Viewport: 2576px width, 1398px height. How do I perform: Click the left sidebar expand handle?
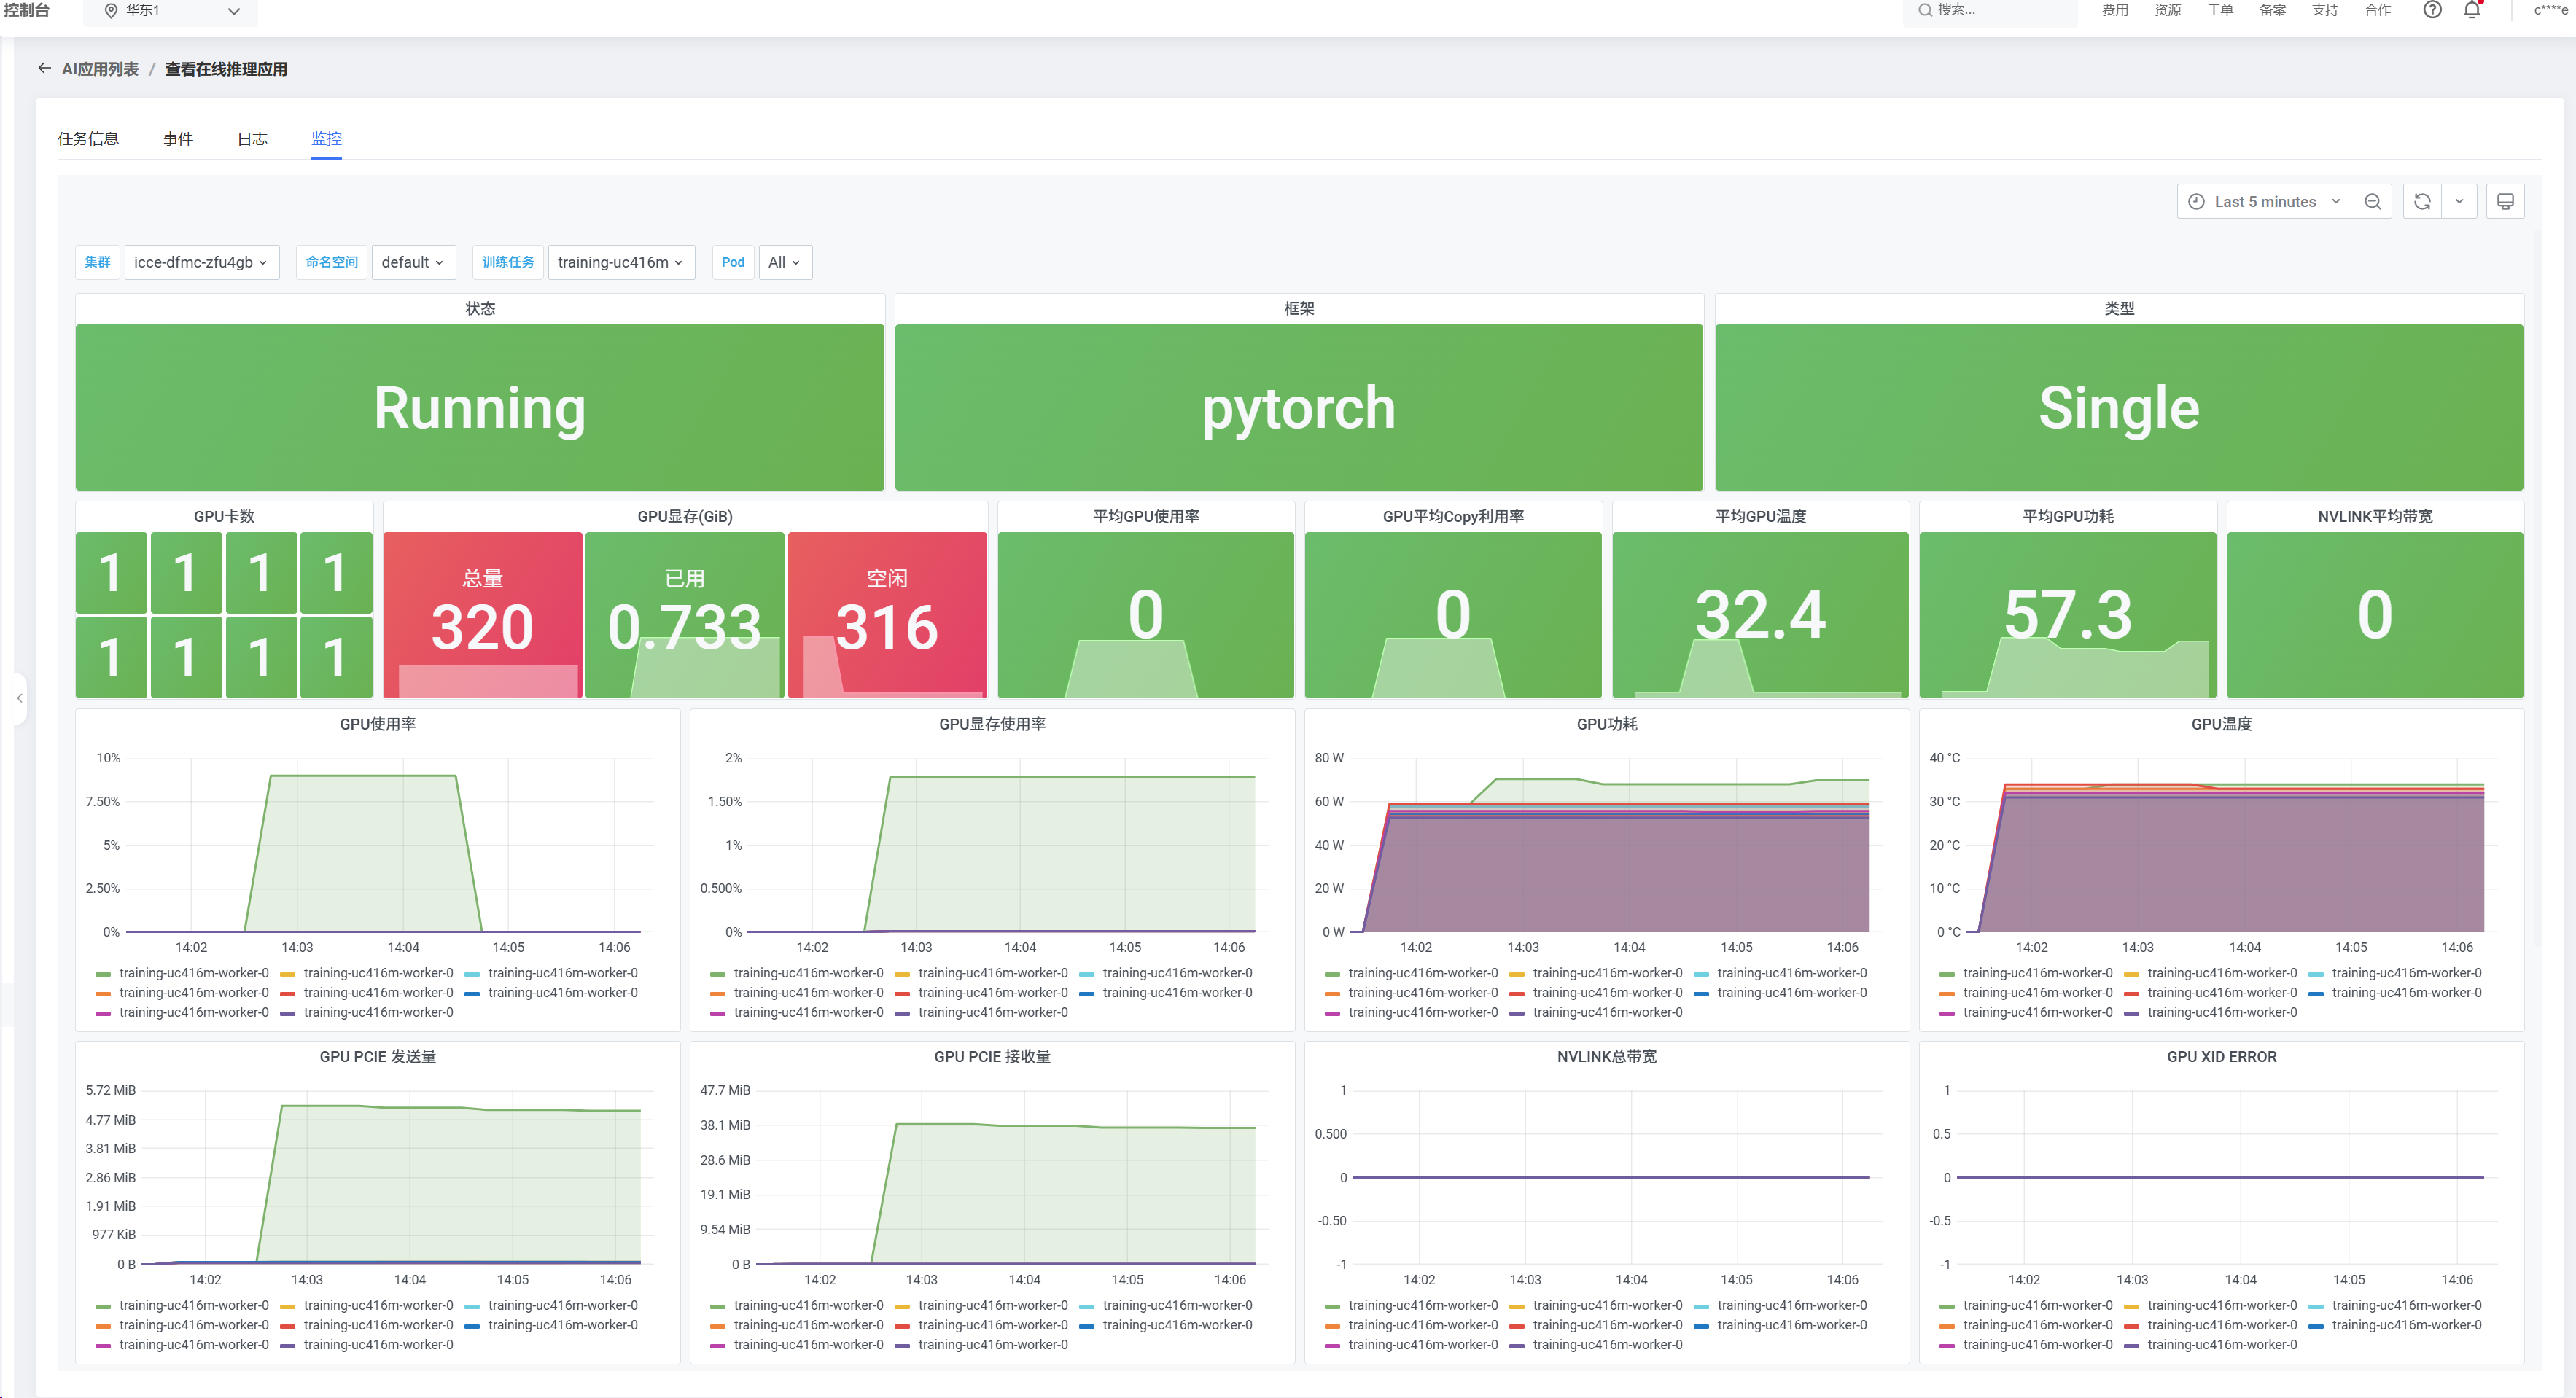19,697
